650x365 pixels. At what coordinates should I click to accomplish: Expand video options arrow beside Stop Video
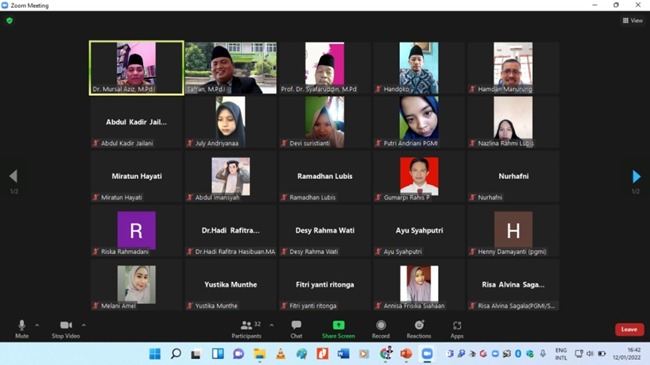84,325
